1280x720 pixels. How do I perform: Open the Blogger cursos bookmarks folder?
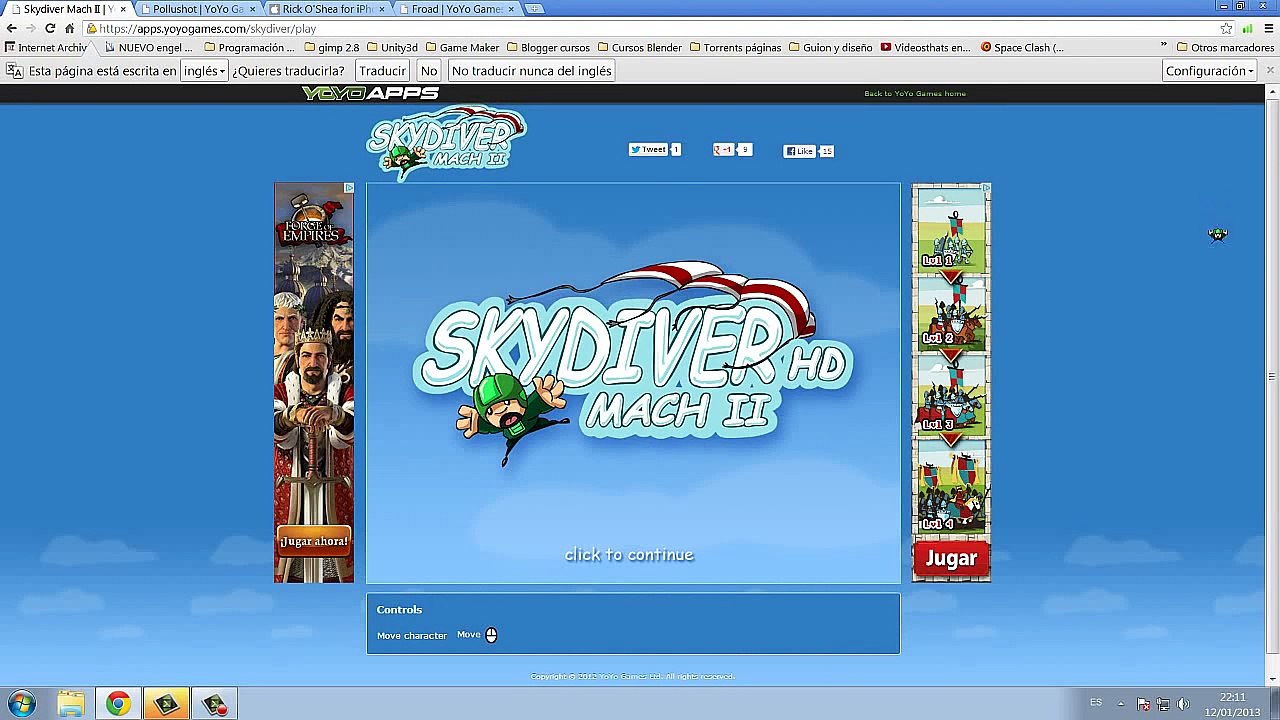(x=548, y=47)
